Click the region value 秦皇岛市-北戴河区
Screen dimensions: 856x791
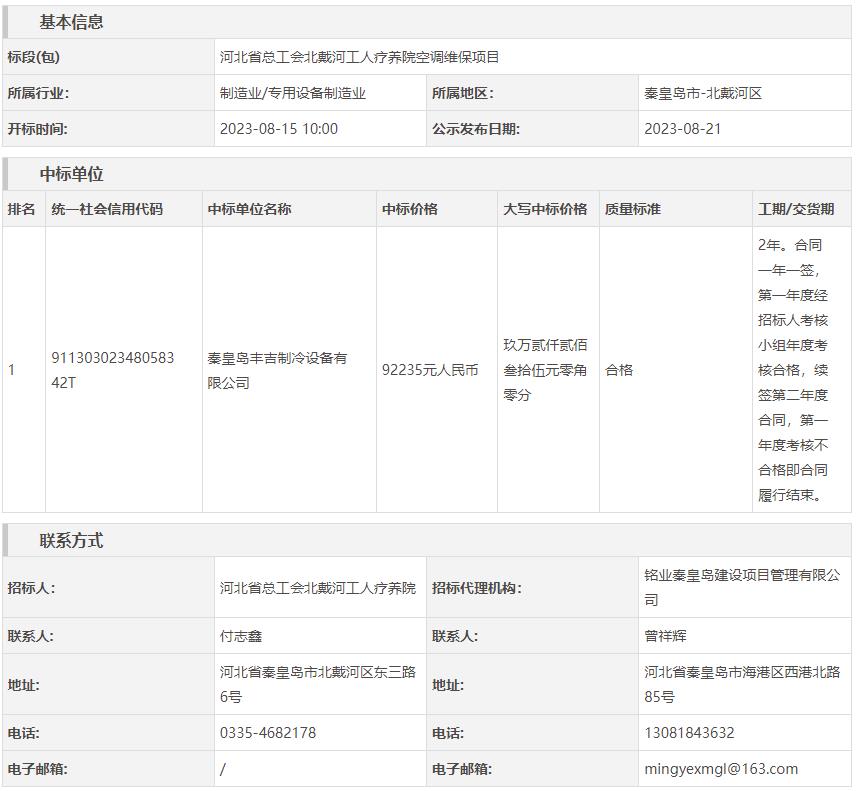[703, 93]
